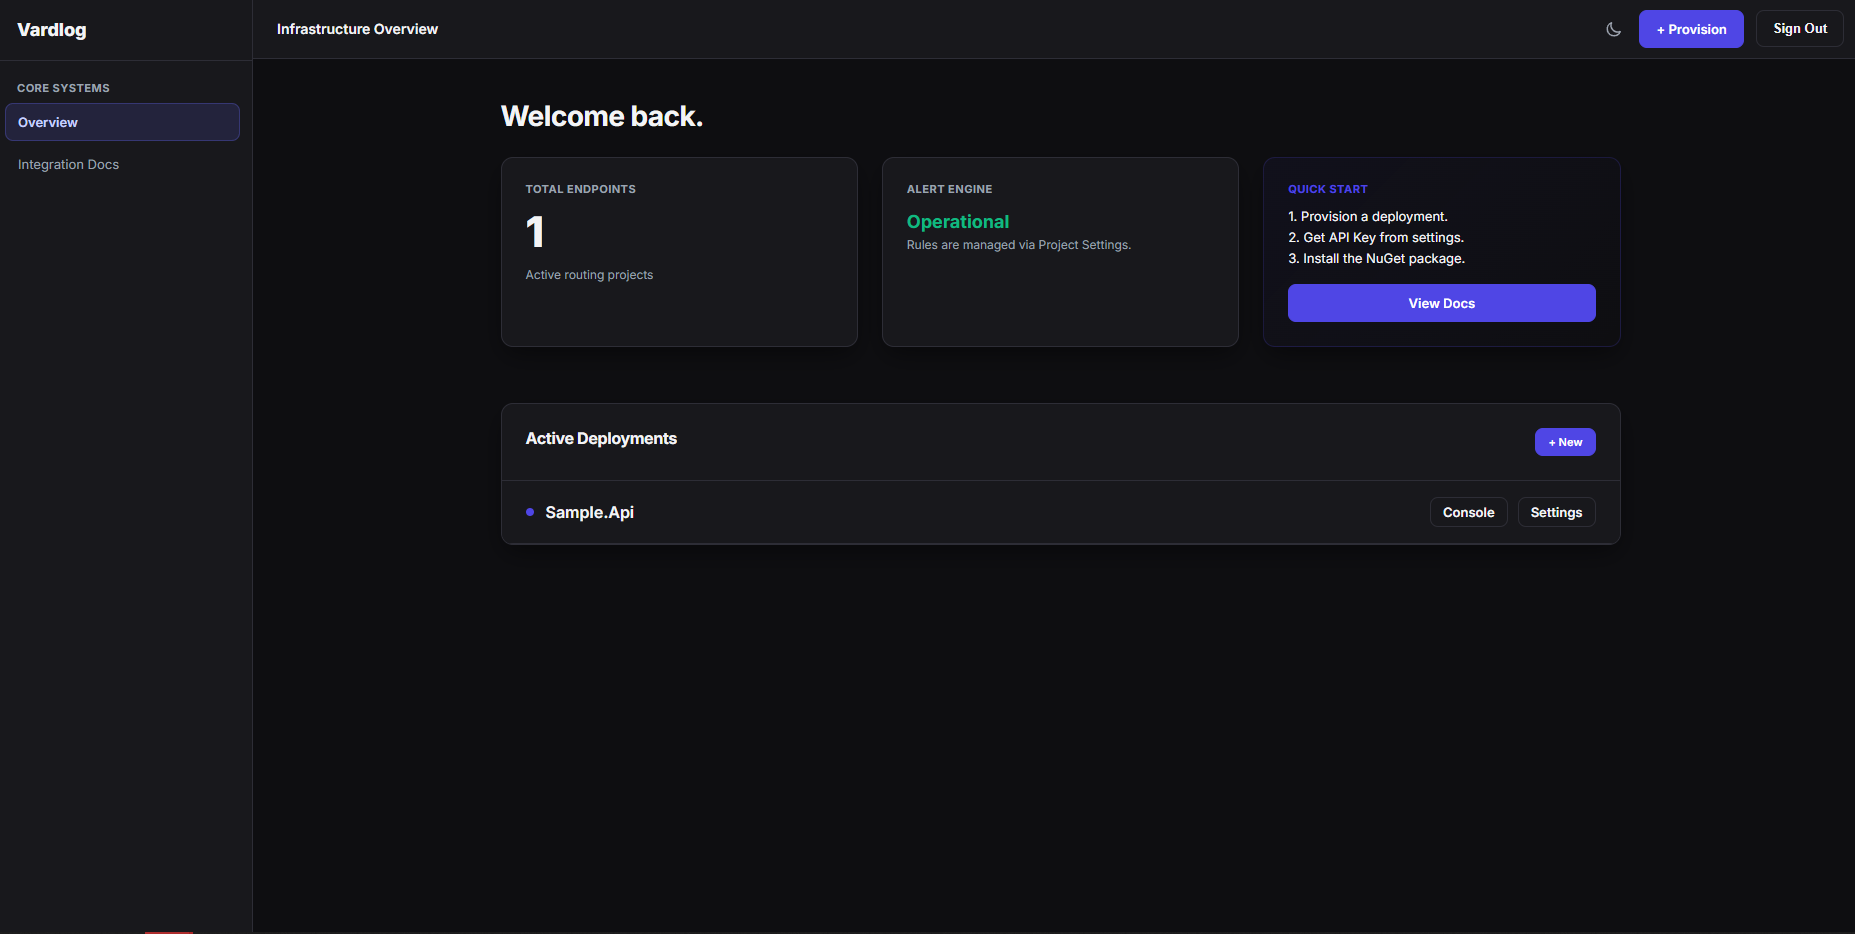Click View Docs in the Quick Start card
Screen dimensions: 1855x934
pos(1441,302)
